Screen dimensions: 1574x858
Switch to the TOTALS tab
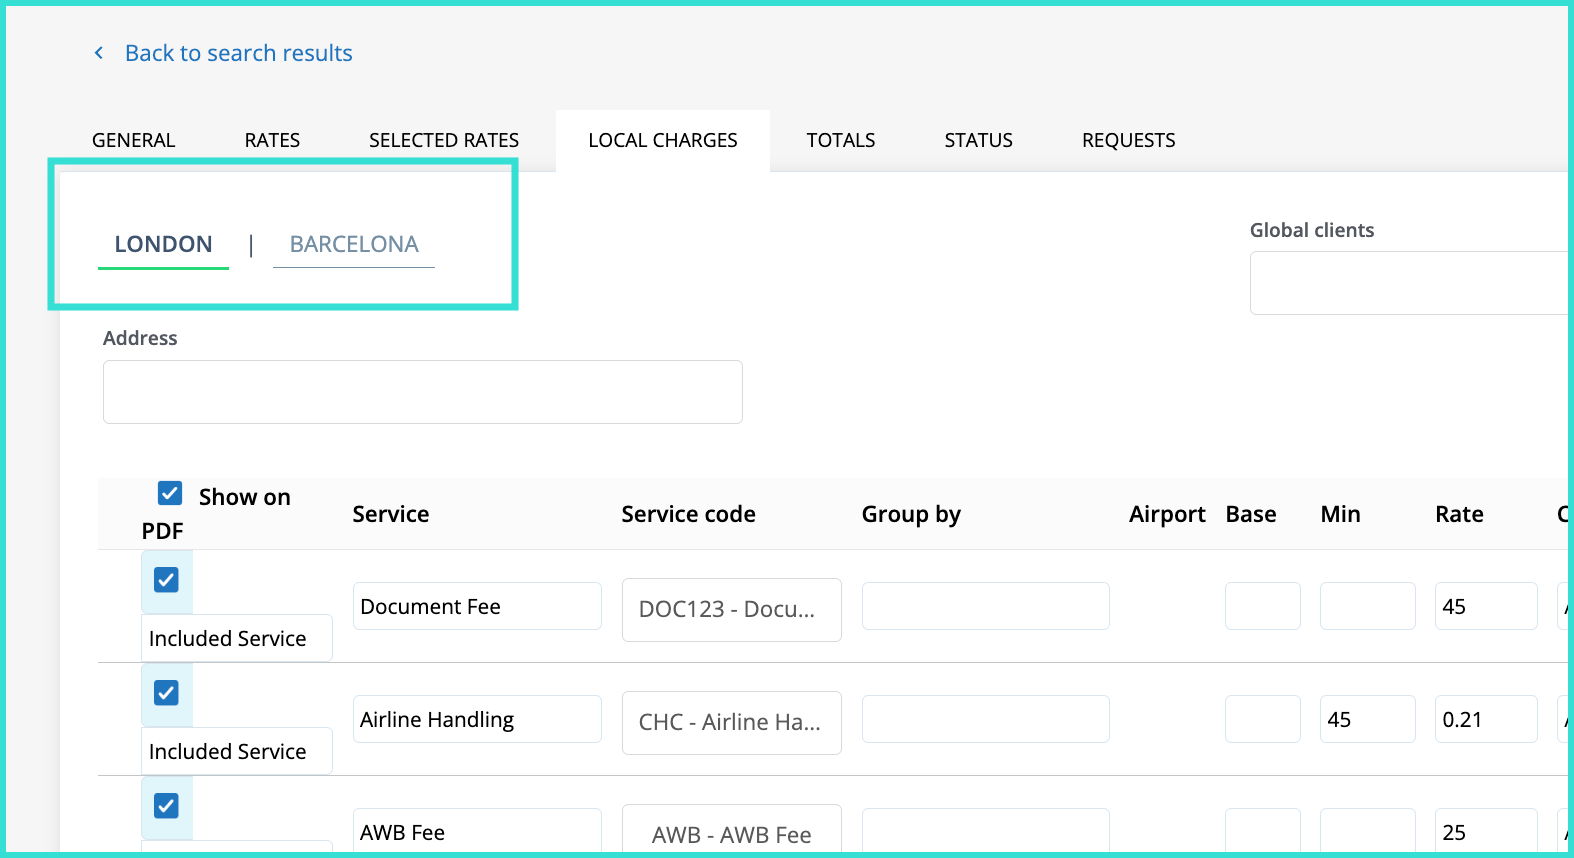tap(840, 140)
